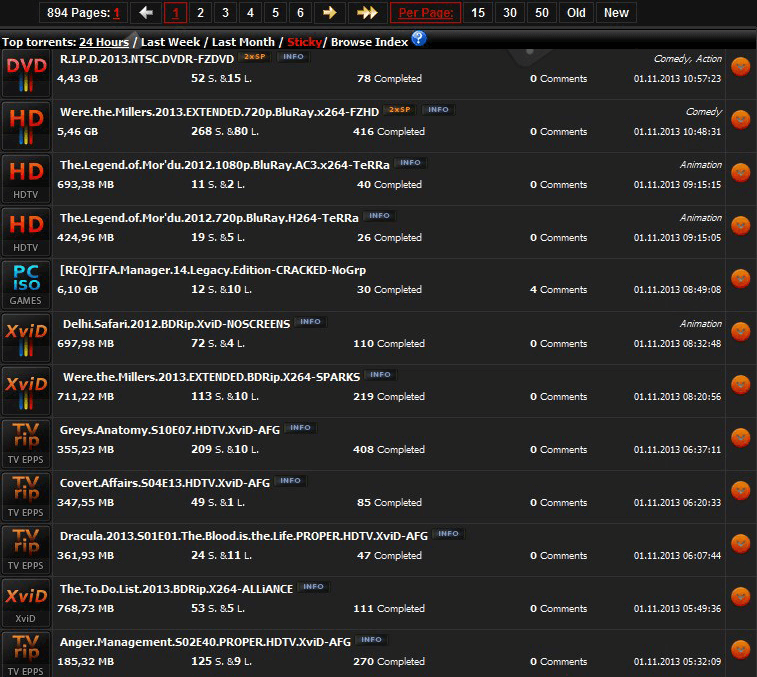Open INFO badge for Delhi.Safari
Screen dimensions: 757x677
coord(310,322)
